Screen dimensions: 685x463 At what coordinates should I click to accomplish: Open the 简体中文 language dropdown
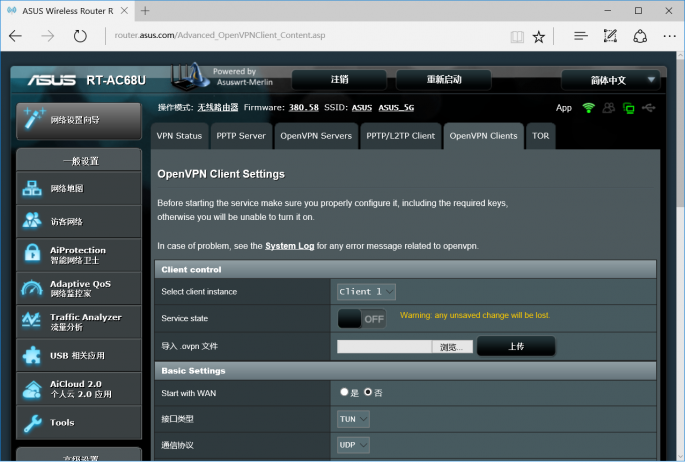point(610,80)
